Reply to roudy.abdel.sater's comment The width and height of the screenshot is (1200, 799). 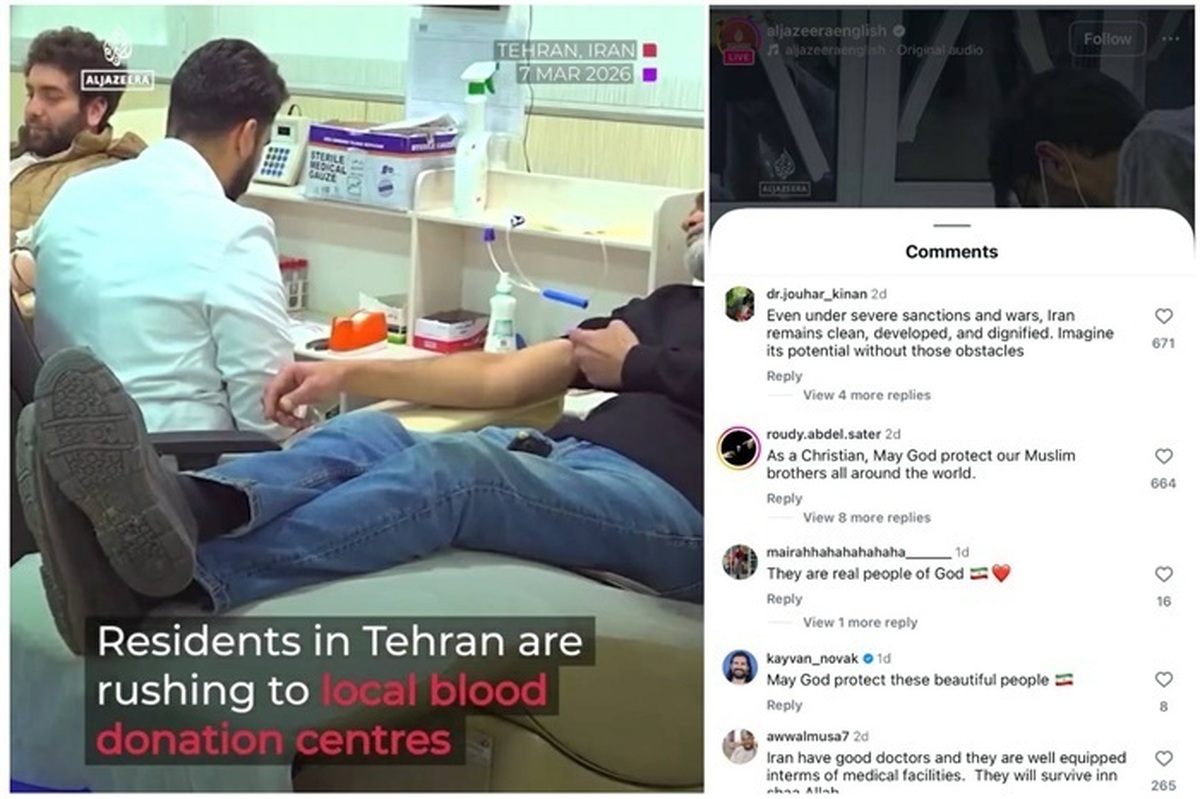coord(784,498)
